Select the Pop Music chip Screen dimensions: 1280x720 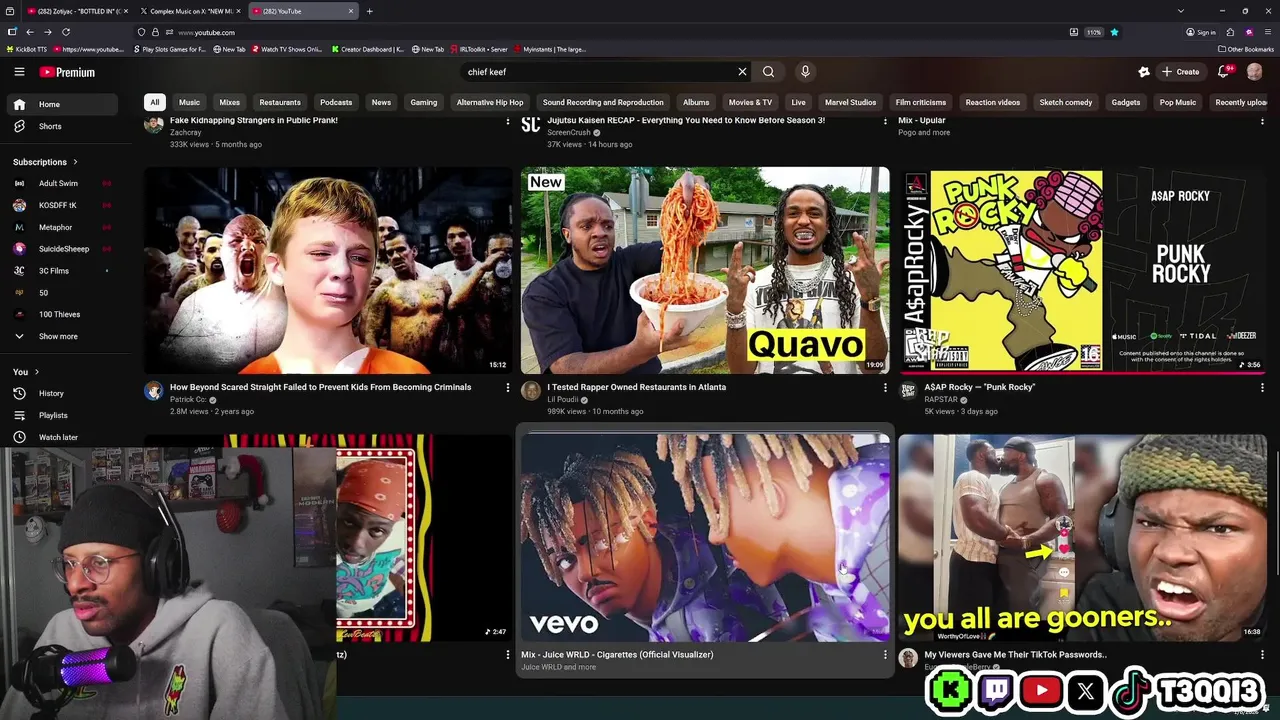[x=1178, y=102]
